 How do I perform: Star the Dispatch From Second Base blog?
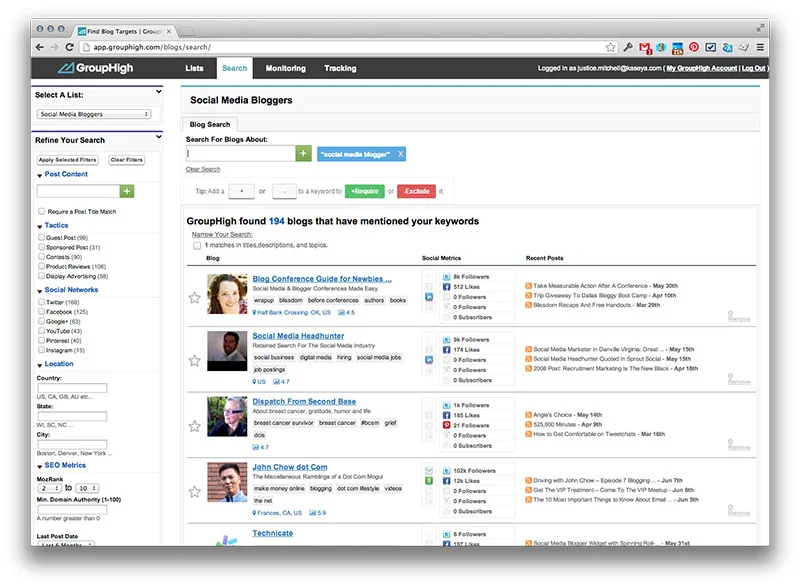(194, 426)
